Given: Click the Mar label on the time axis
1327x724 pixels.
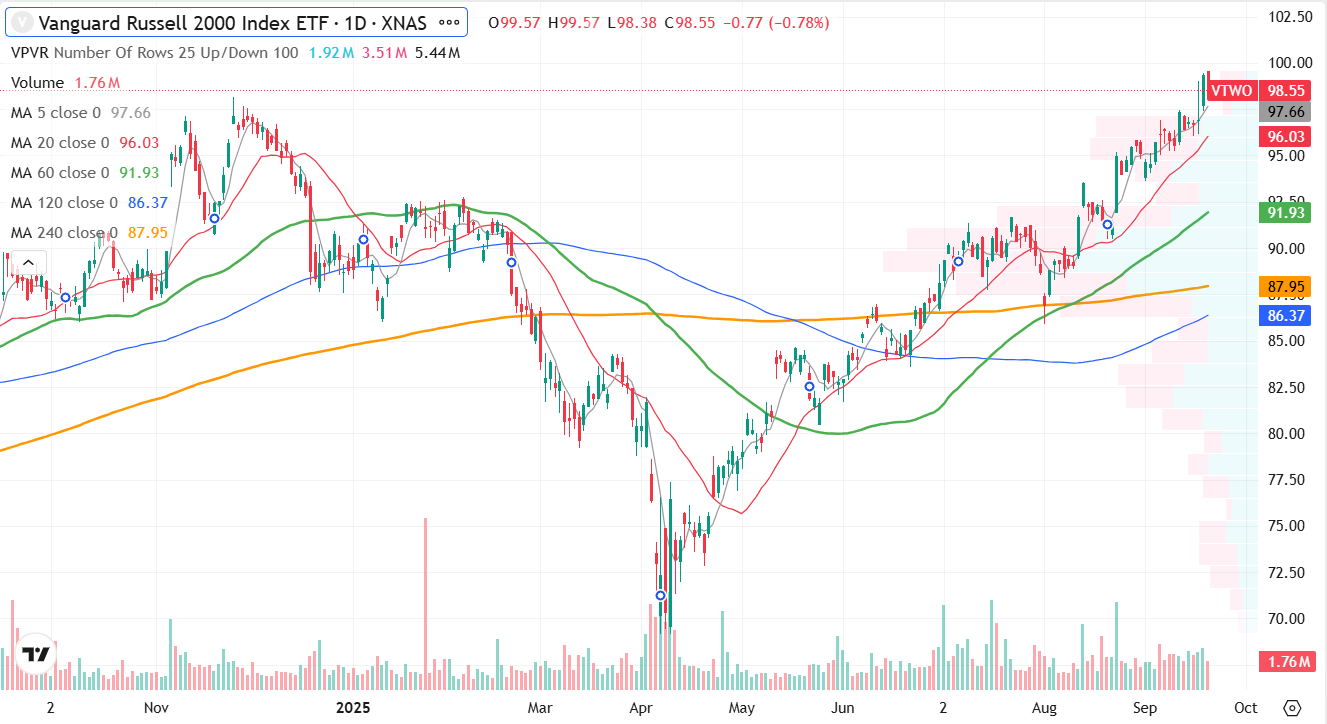Looking at the screenshot, I should point(540,707).
